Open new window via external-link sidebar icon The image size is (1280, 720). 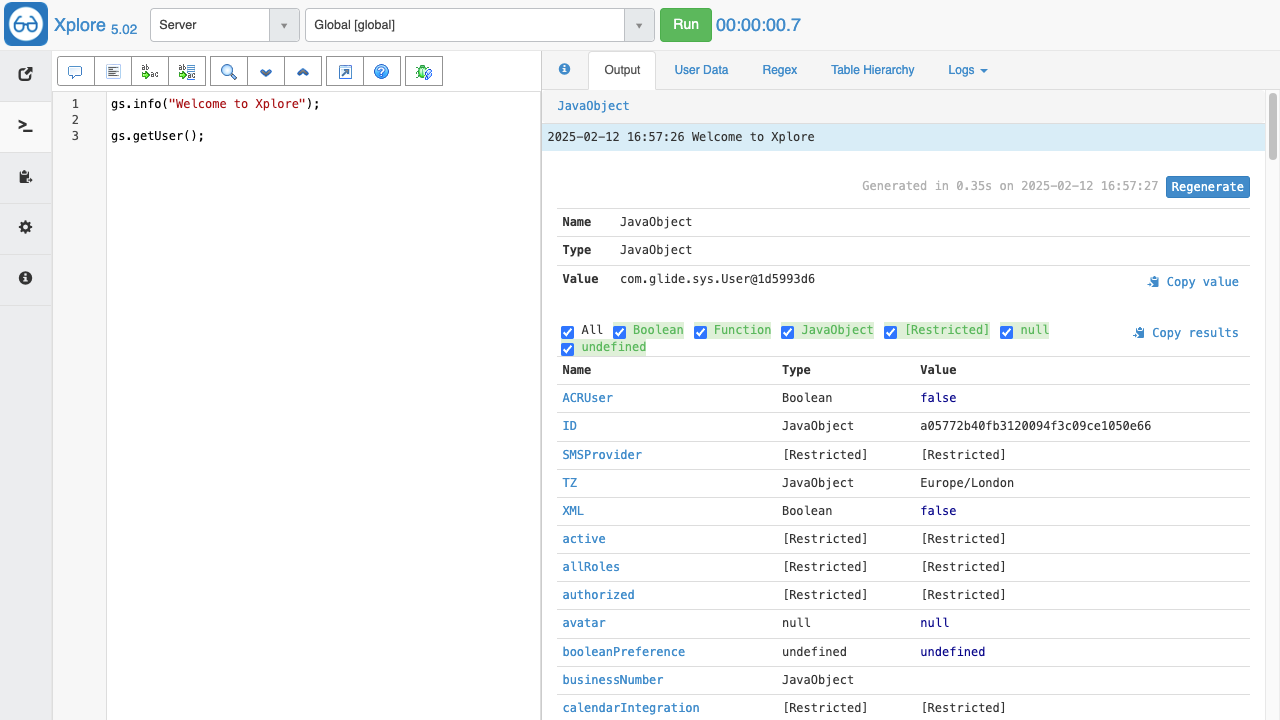26,74
